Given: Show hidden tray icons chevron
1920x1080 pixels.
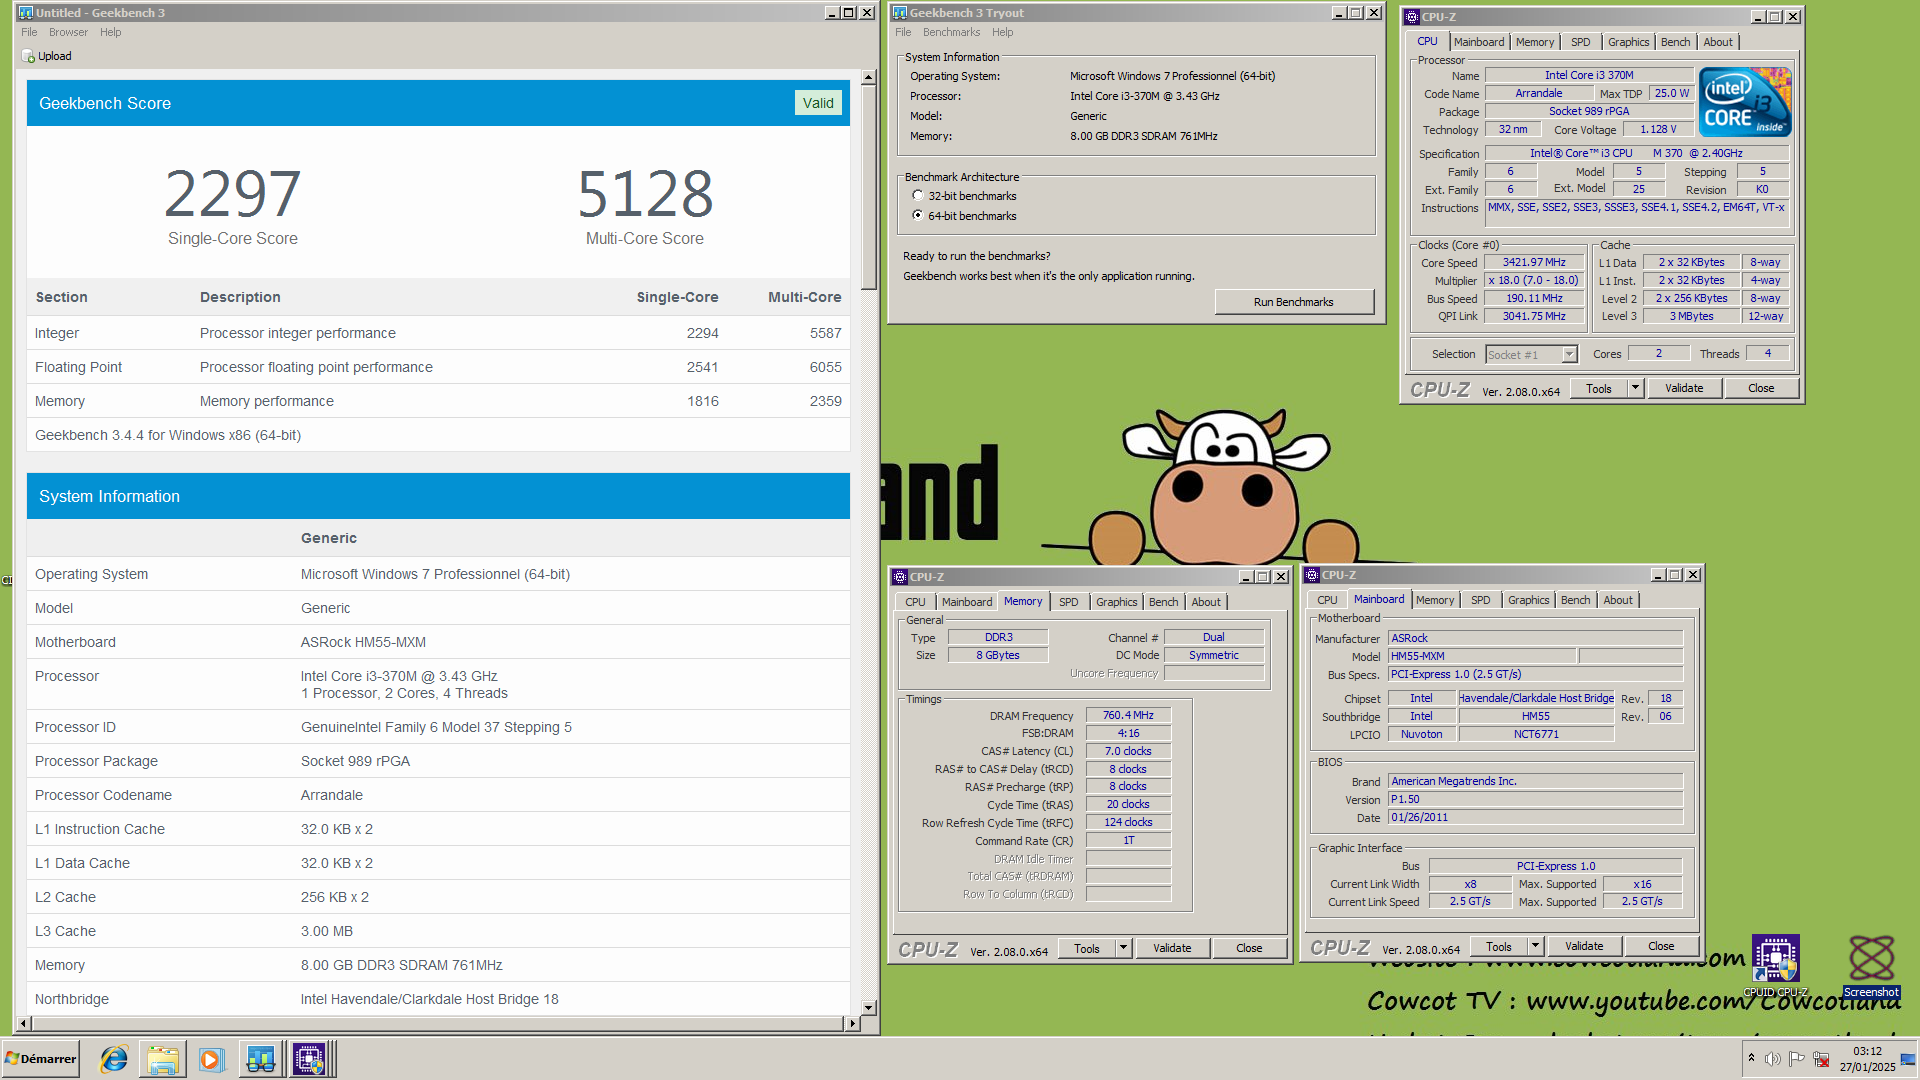Looking at the screenshot, I should coord(1751,1058).
